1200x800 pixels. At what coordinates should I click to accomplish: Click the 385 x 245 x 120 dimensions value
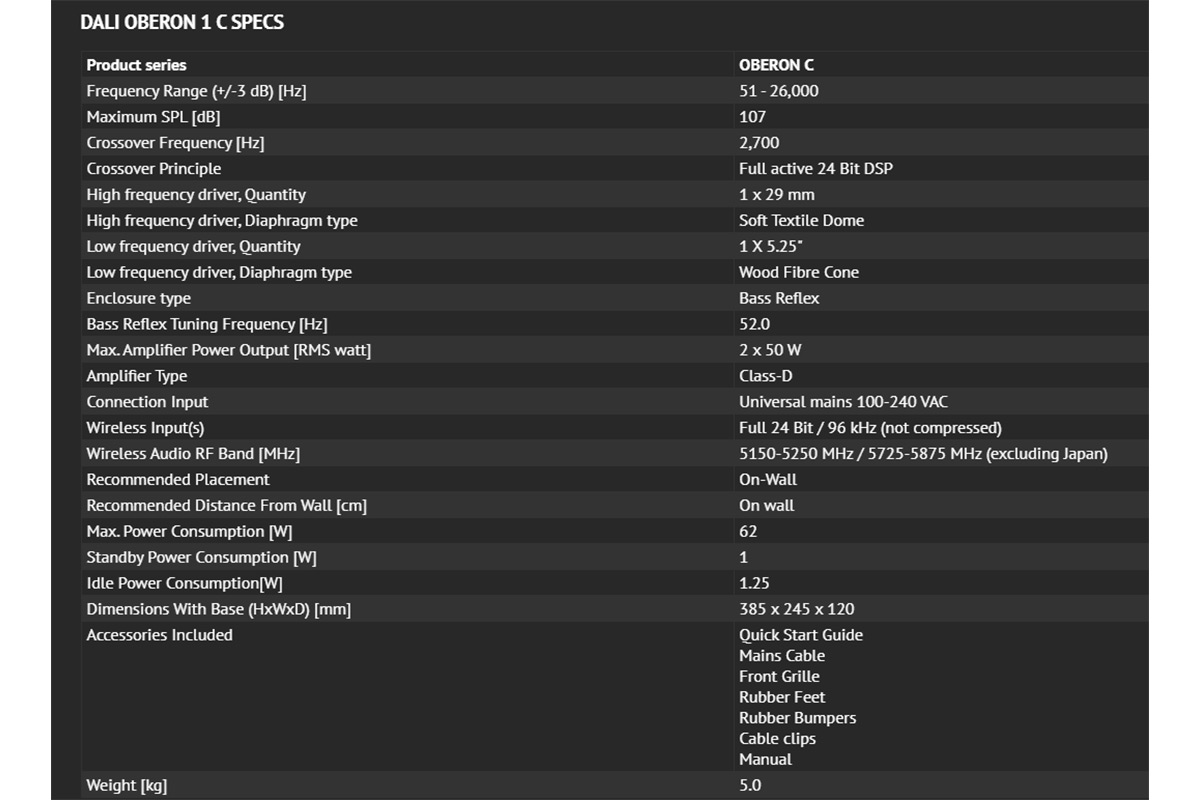click(x=796, y=609)
